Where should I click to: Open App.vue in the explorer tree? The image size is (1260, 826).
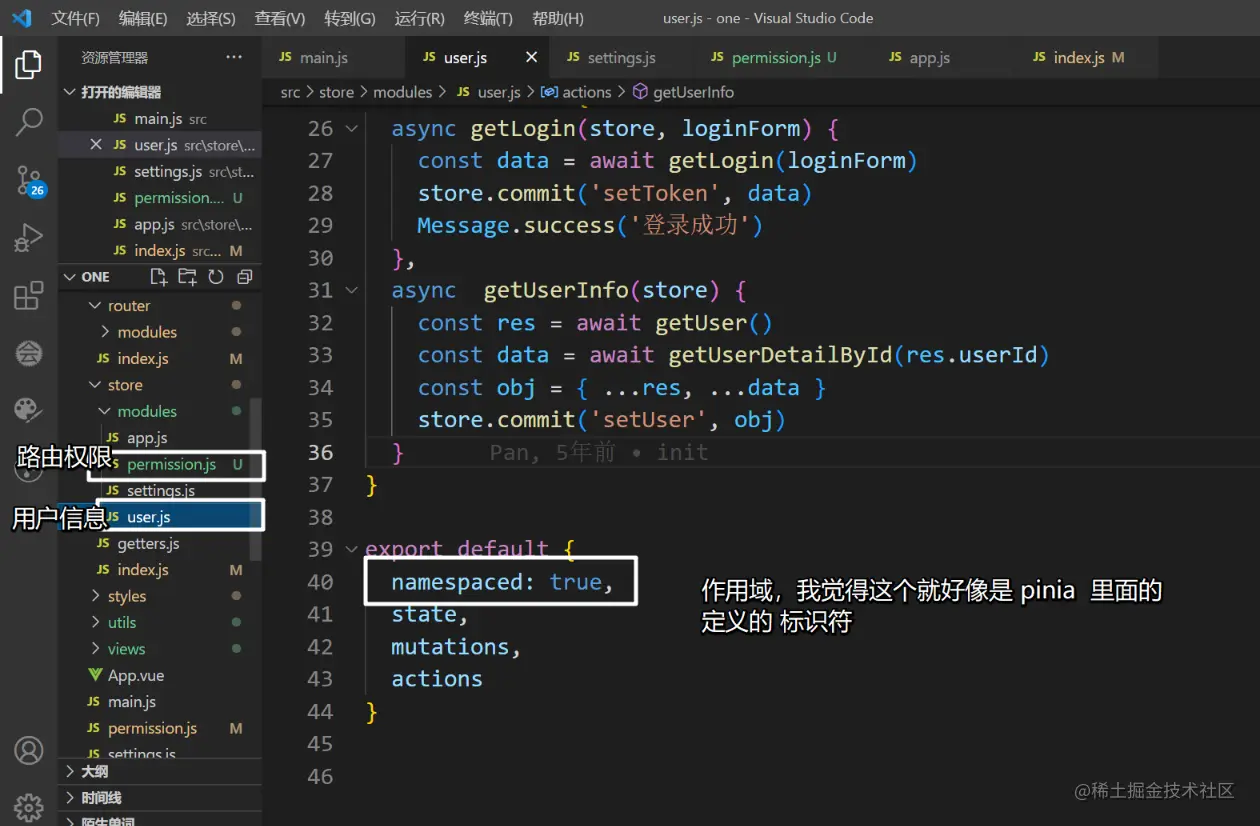coord(160,676)
